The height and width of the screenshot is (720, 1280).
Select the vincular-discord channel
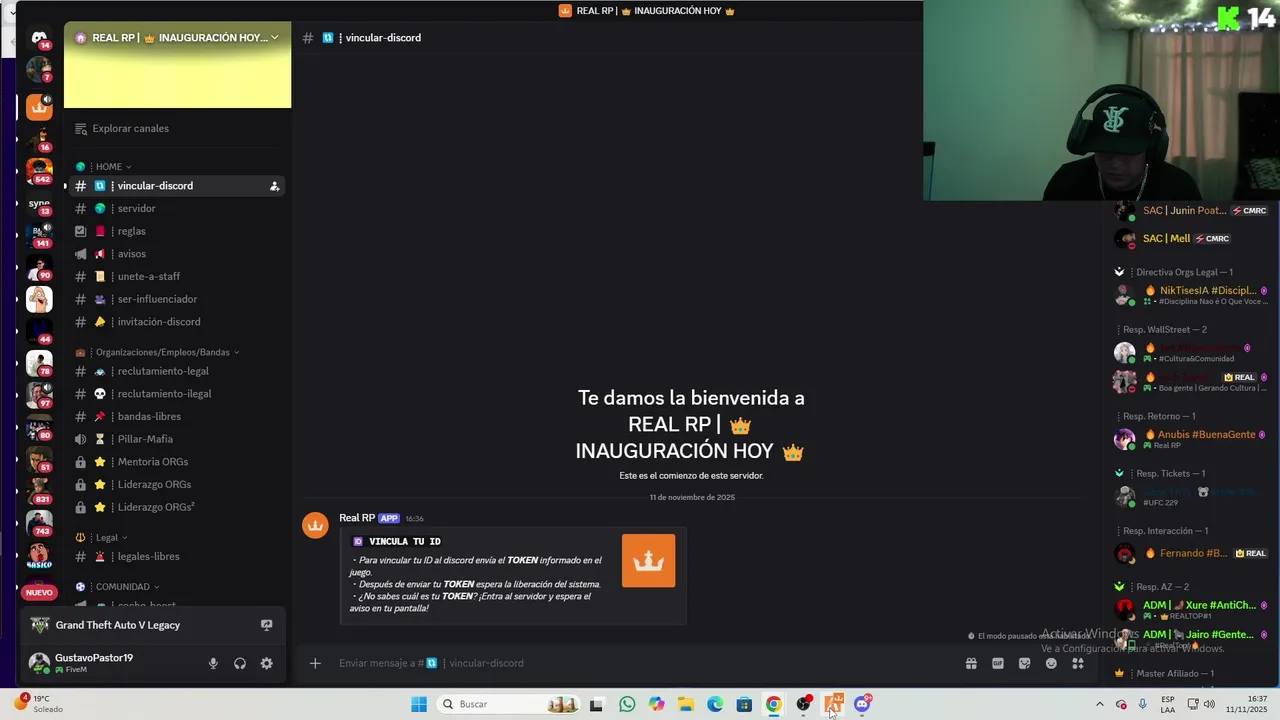[177, 186]
